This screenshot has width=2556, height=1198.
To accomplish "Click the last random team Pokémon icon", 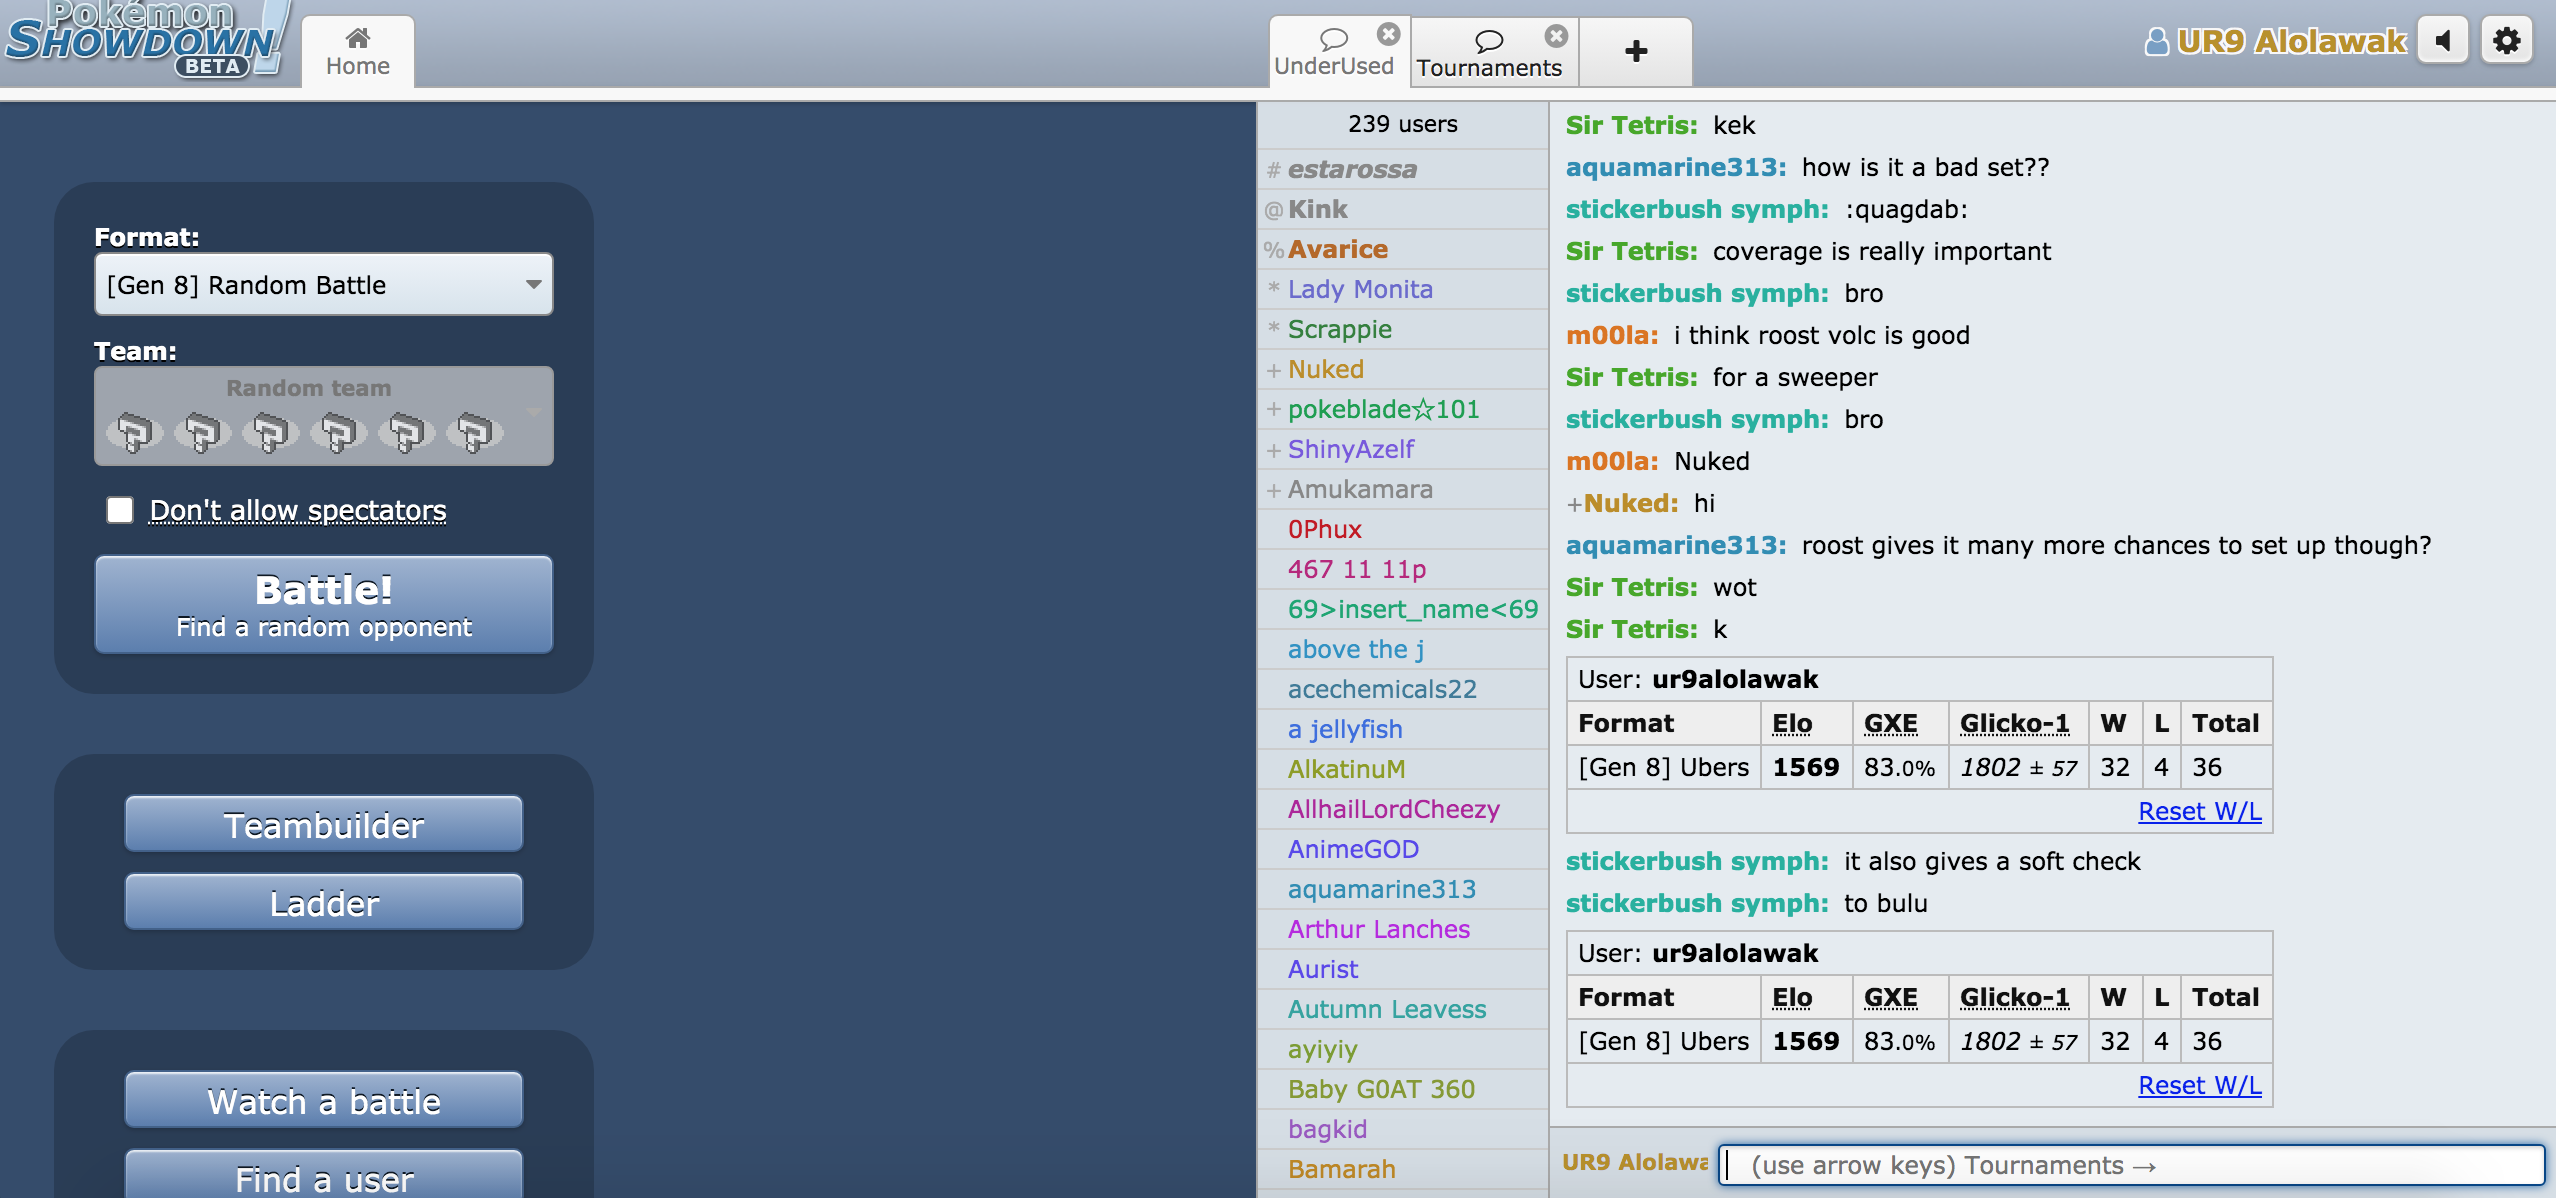I will coord(474,432).
